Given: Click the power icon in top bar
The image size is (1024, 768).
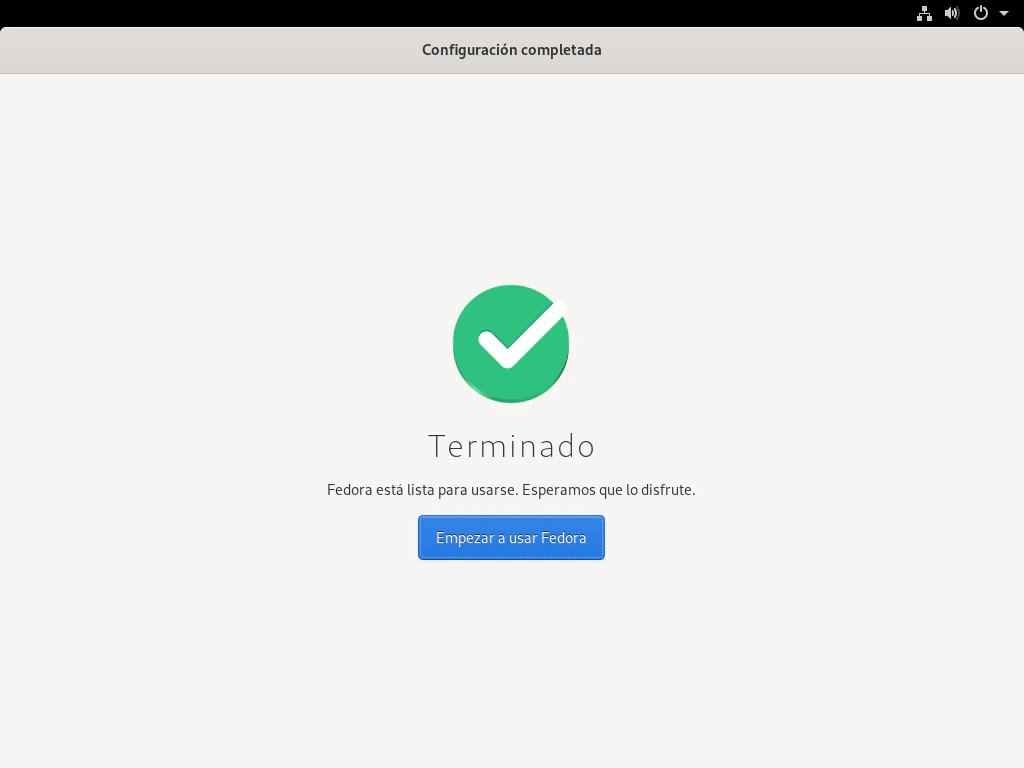Looking at the screenshot, I should 981,13.
